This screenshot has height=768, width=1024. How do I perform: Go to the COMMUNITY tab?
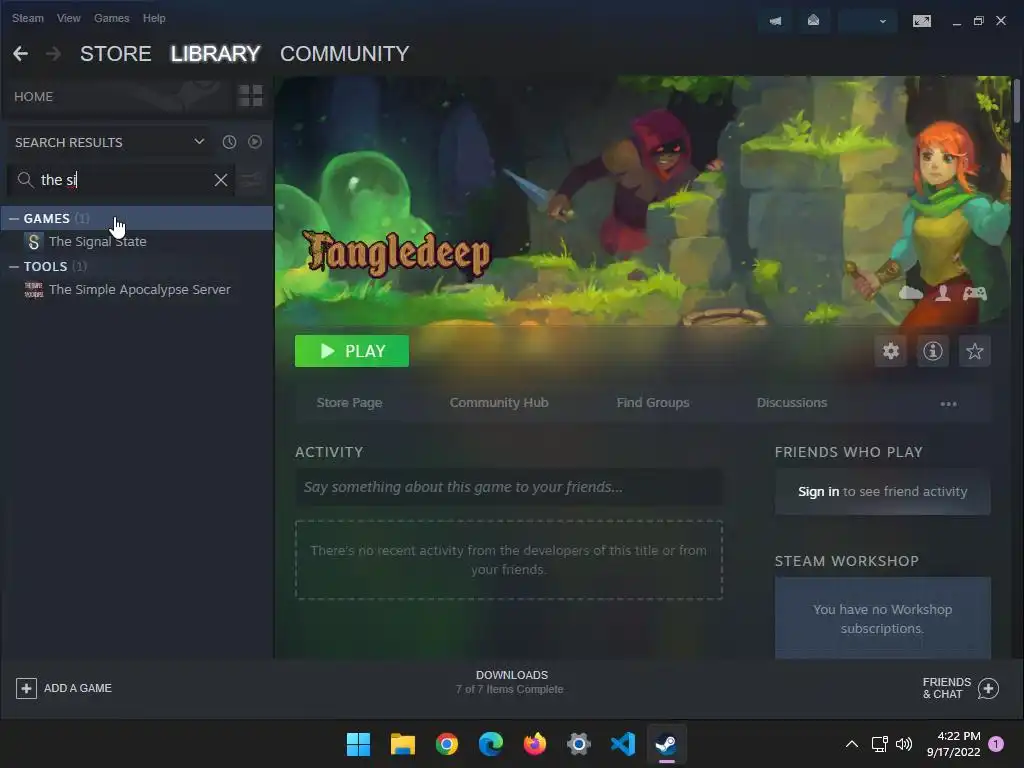pyautogui.click(x=345, y=54)
